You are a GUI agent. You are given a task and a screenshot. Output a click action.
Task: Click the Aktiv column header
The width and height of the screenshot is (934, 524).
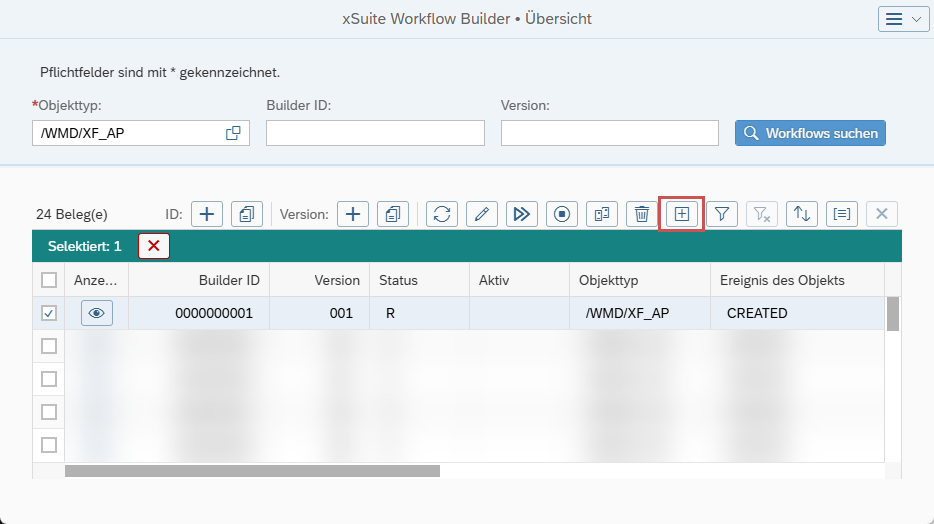point(519,280)
